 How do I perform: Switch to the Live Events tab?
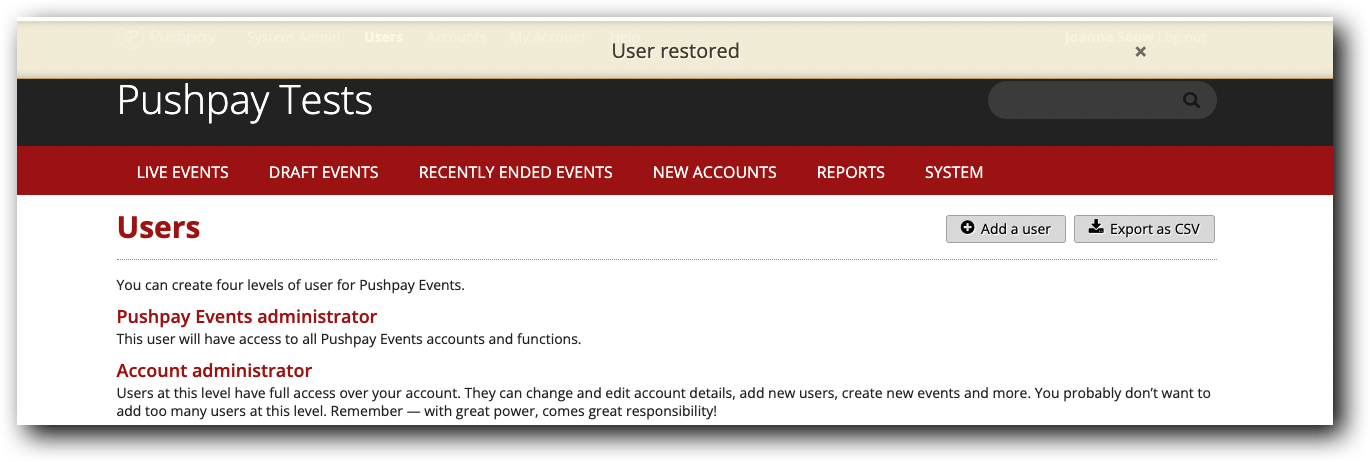pos(183,172)
